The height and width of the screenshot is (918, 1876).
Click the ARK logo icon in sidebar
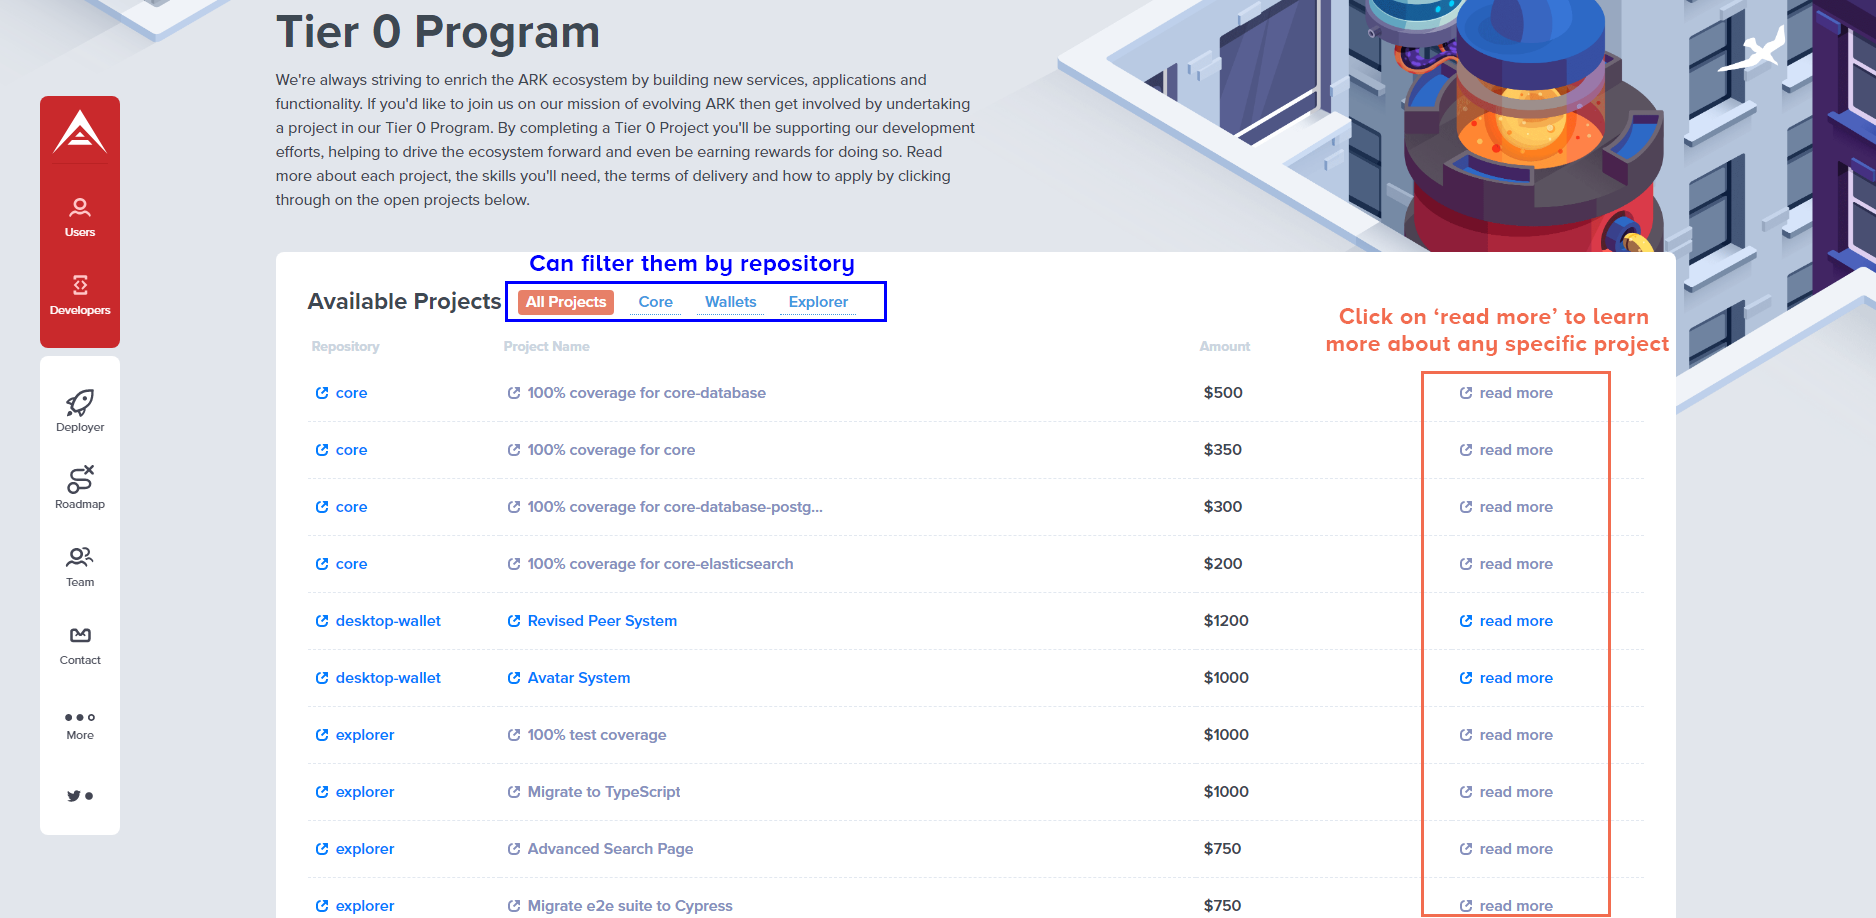[80, 131]
